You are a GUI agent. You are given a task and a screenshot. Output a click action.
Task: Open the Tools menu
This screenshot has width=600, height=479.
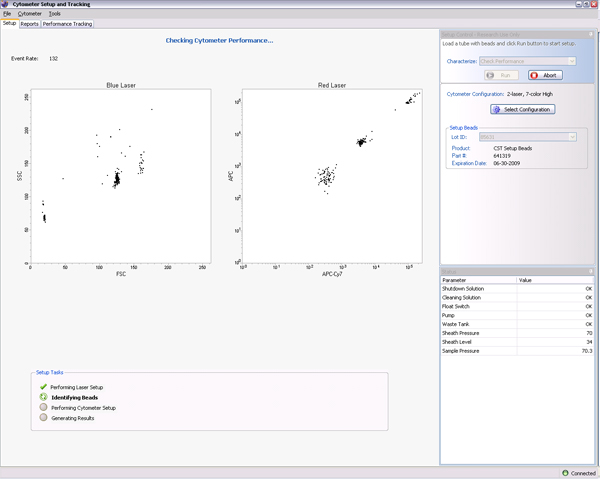[54, 14]
